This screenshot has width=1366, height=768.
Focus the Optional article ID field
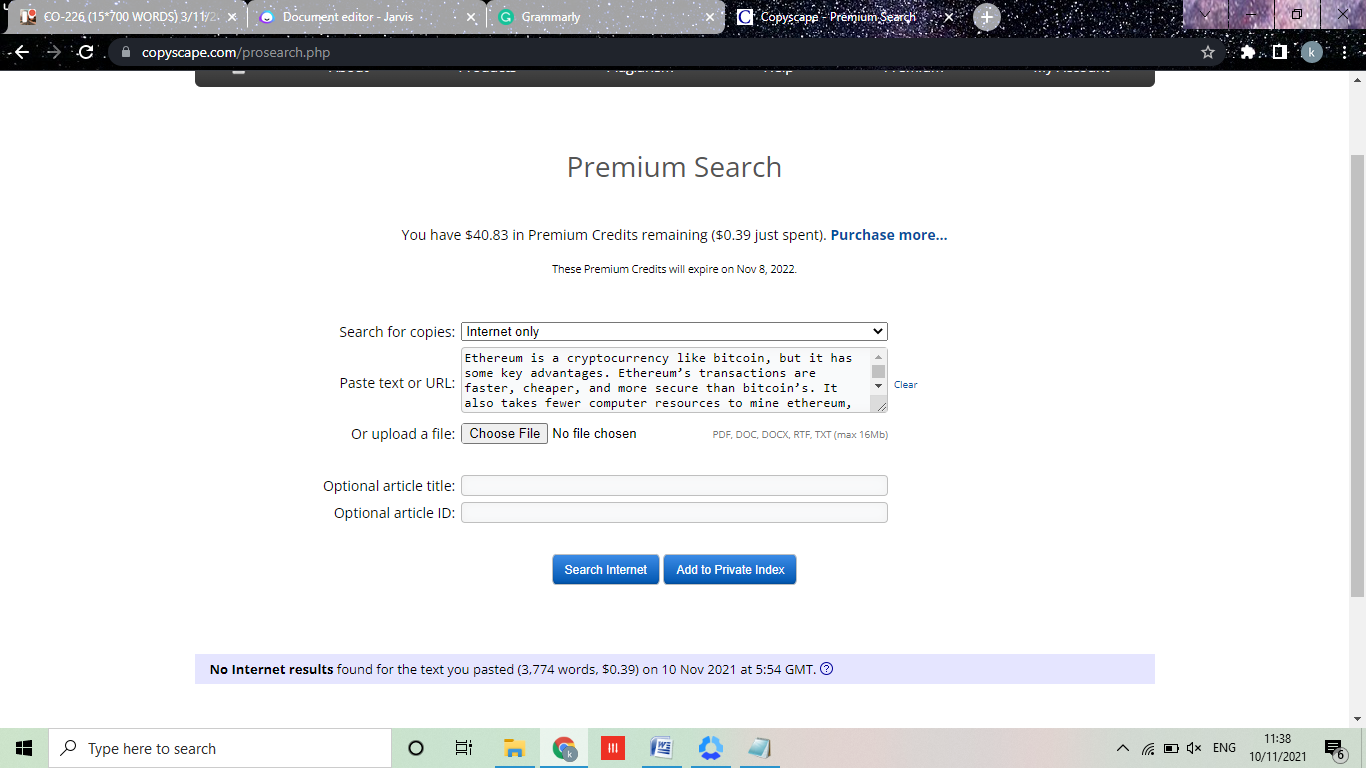tap(674, 513)
